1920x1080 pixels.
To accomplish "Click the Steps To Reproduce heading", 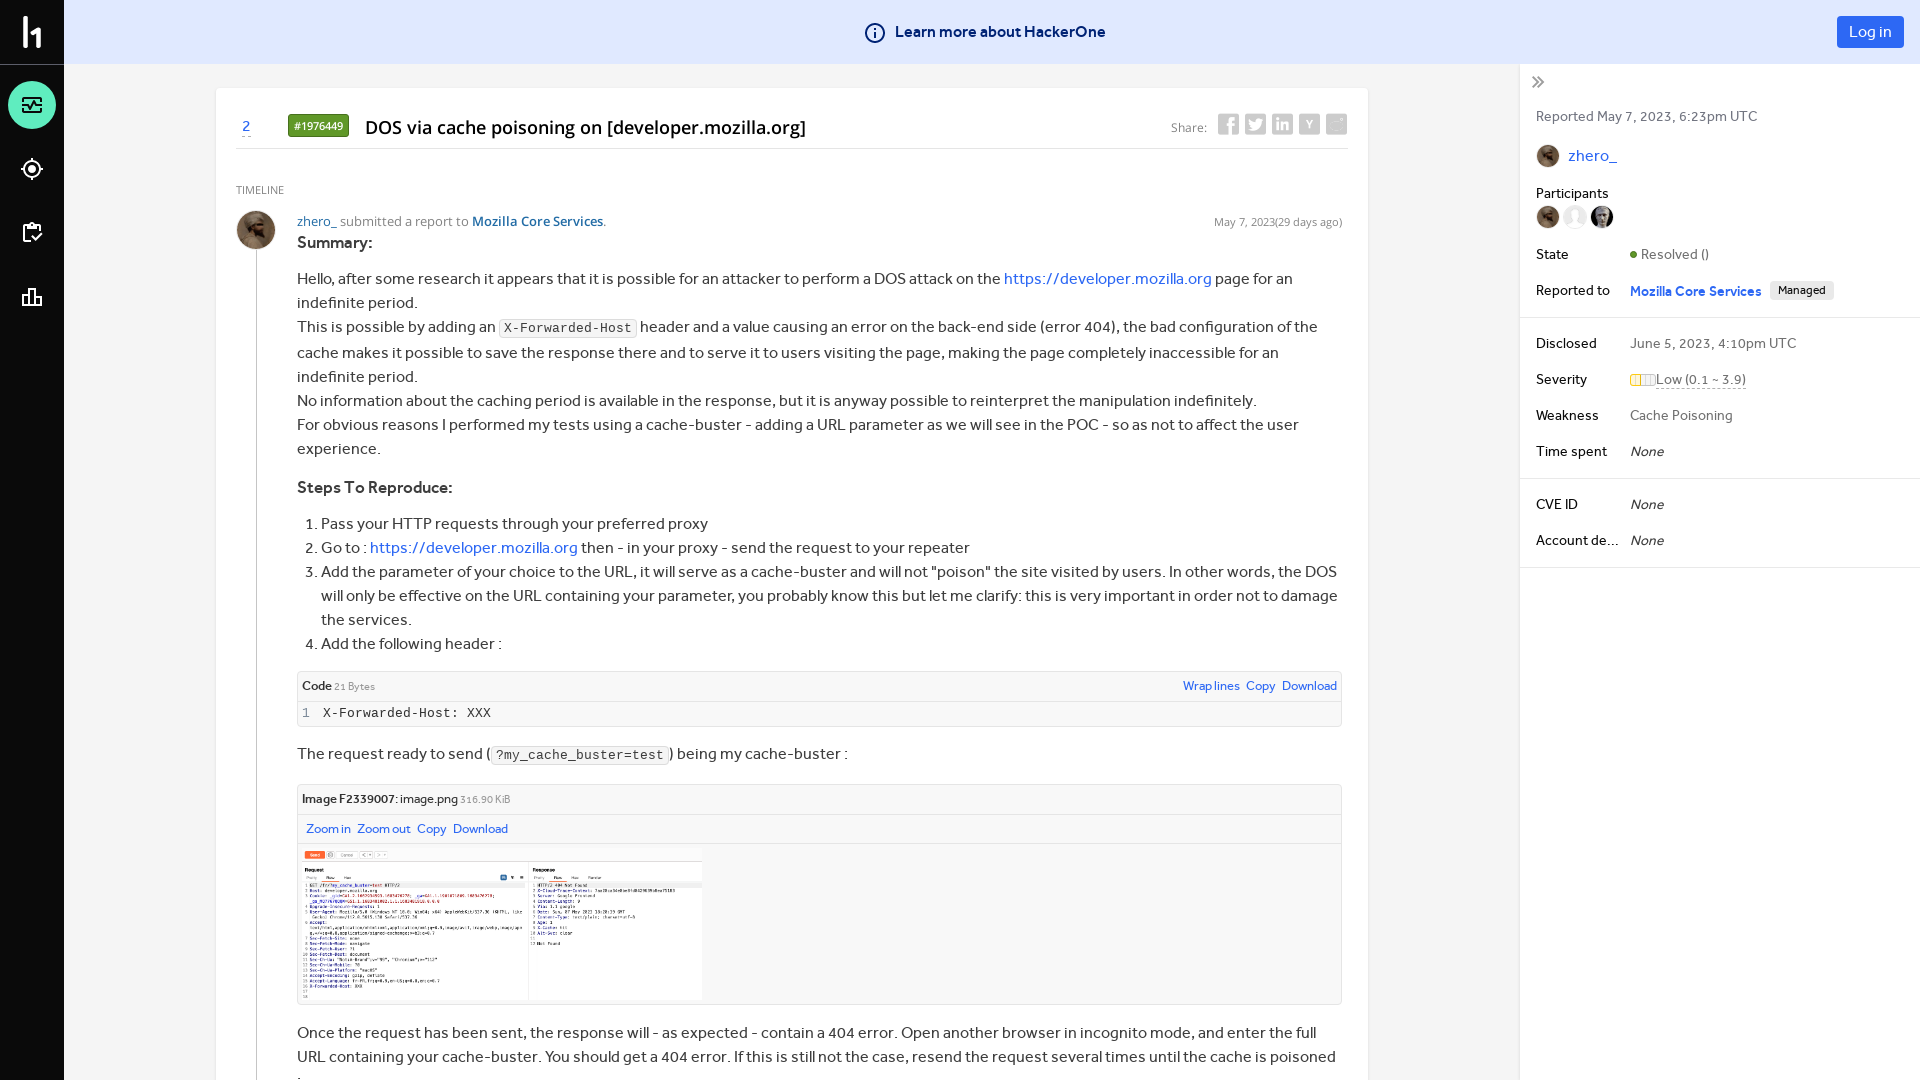I will 374,488.
